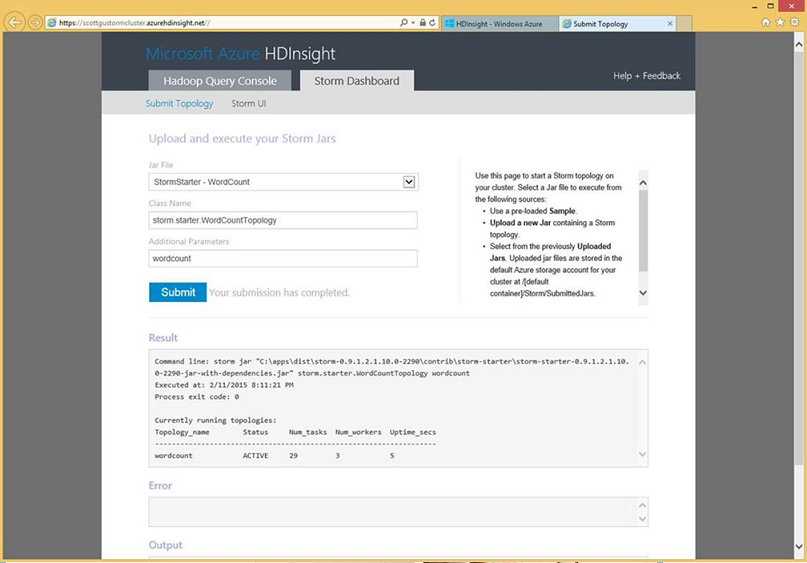Open the Help + Feedback link
The image size is (807, 563).
click(646, 76)
